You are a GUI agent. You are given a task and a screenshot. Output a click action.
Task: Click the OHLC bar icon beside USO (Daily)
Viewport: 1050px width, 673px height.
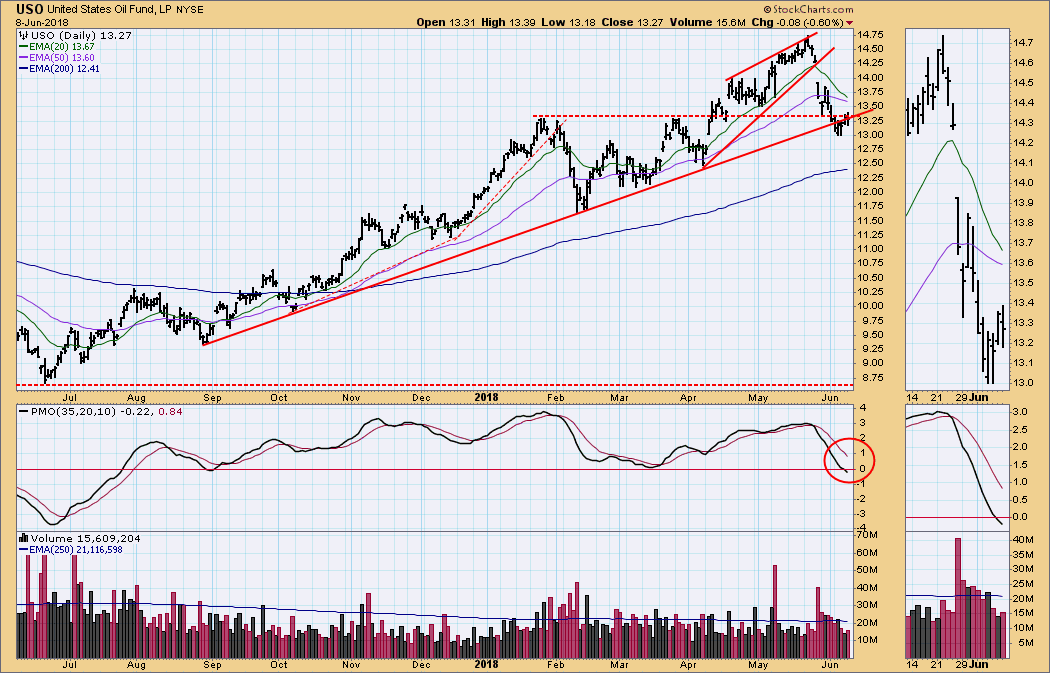(22, 35)
